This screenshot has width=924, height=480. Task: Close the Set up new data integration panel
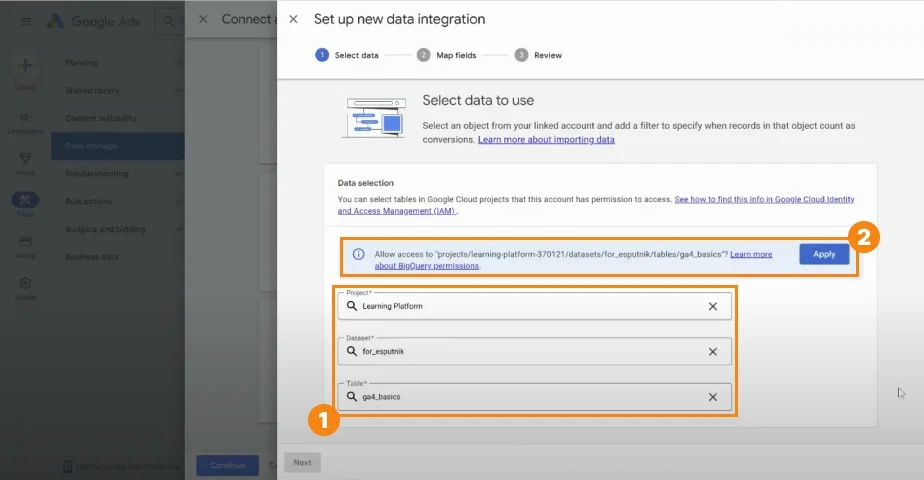point(293,19)
